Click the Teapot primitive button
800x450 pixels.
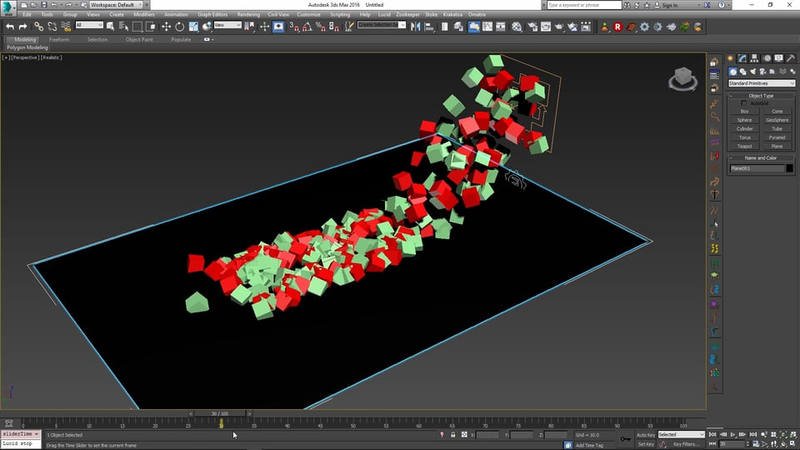(745, 146)
